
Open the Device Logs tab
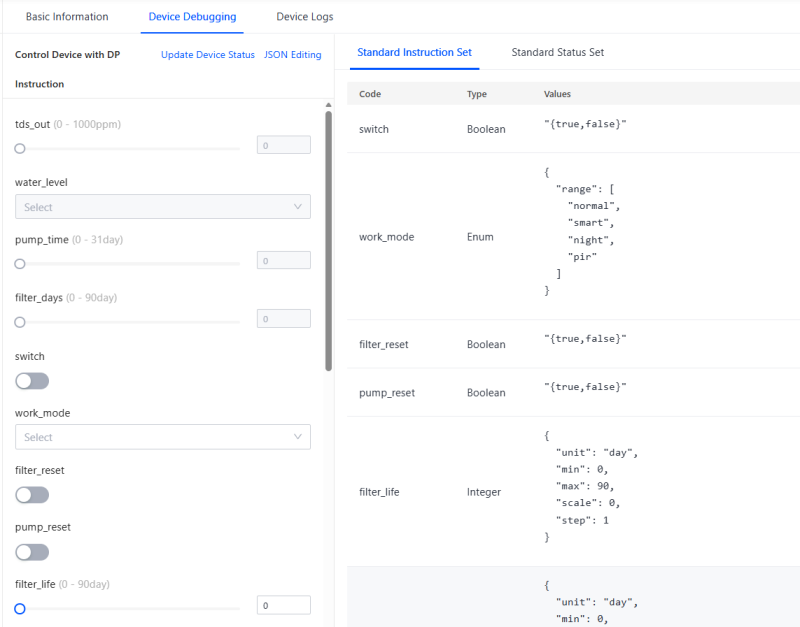[304, 17]
